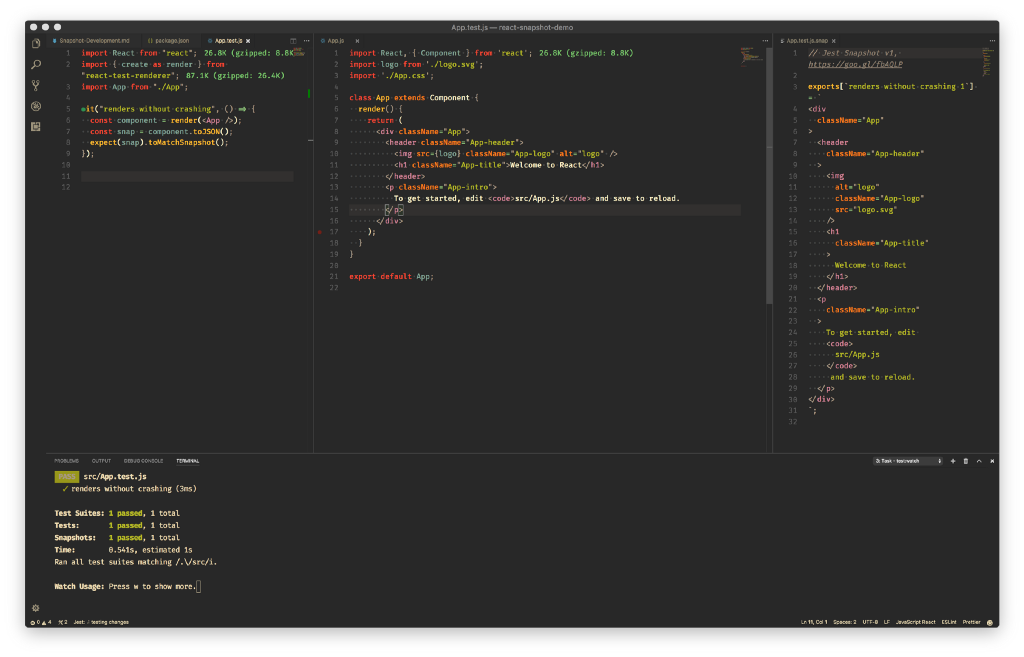Screen dimensions: 1024x657
Task: Open the Debug view in activity bar
Action: [36, 106]
